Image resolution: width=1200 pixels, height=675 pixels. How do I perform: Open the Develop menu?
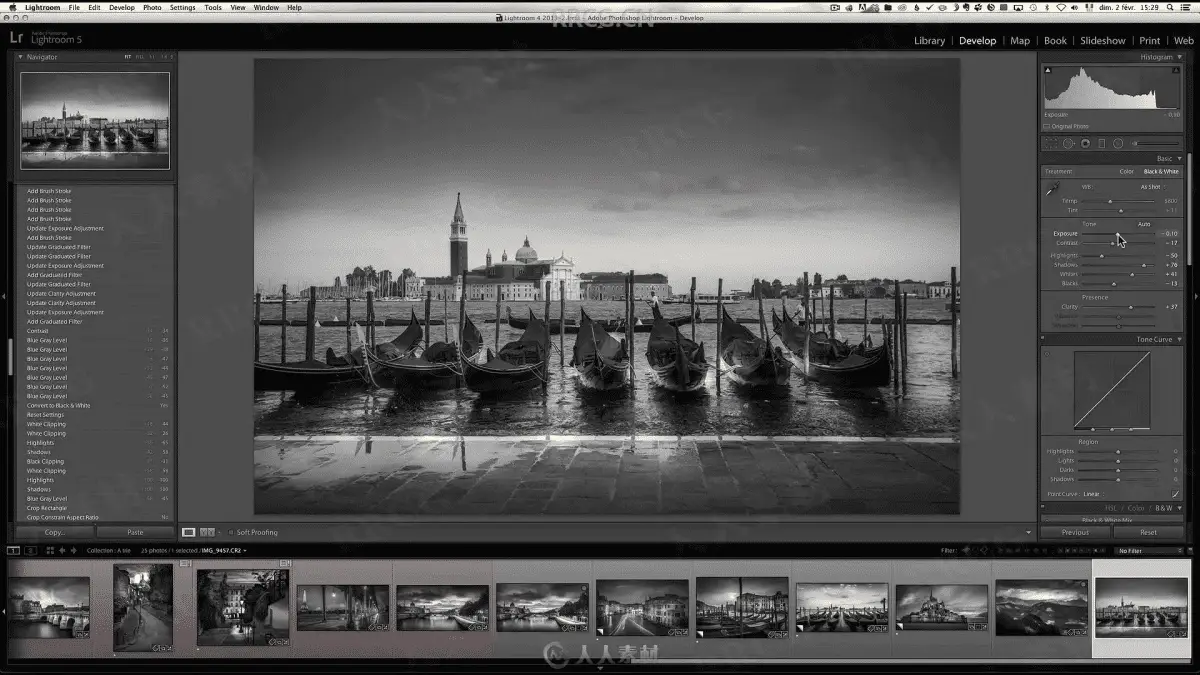pyautogui.click(x=122, y=7)
